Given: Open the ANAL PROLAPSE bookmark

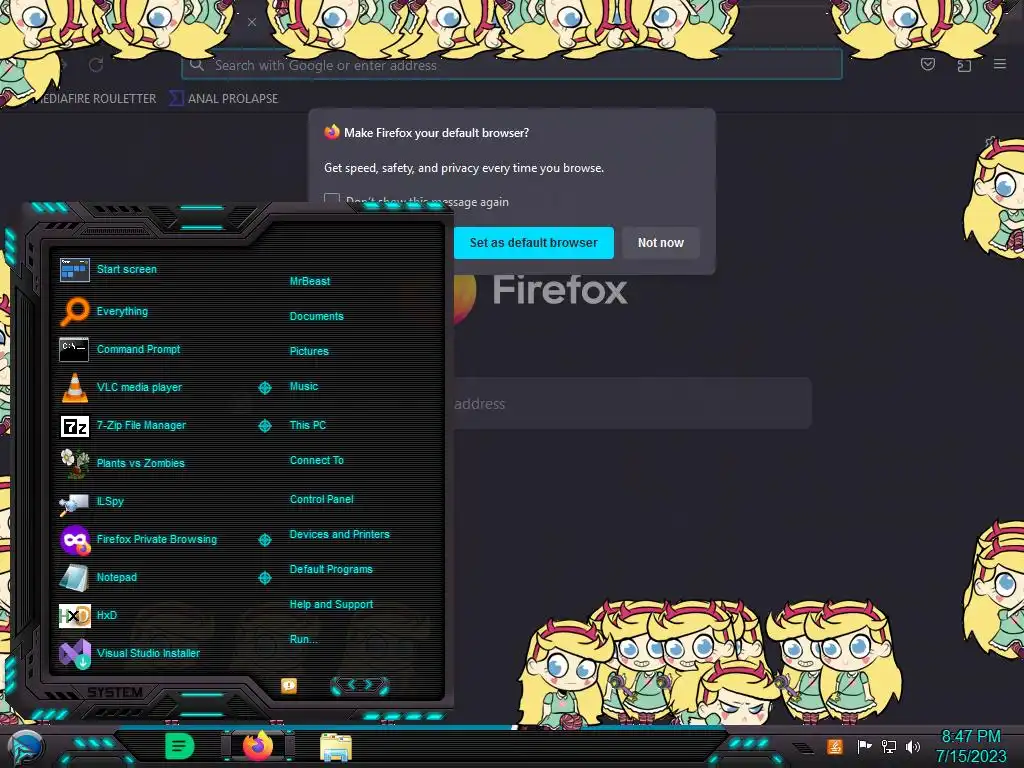Looking at the screenshot, I should (x=224, y=99).
